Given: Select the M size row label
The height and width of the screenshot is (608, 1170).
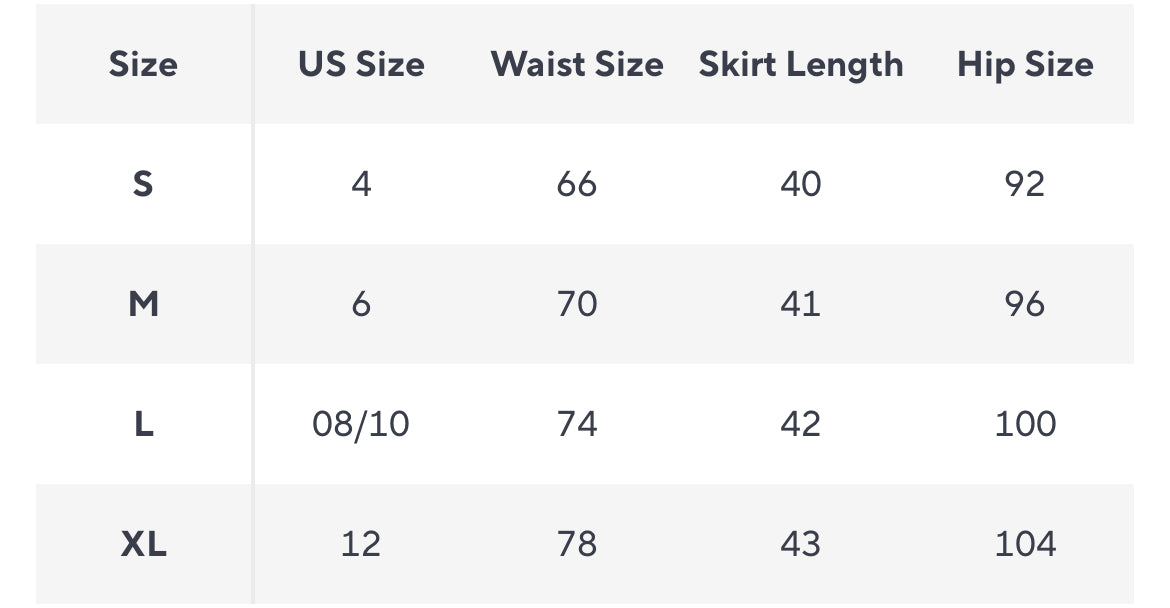Looking at the screenshot, I should tap(143, 304).
